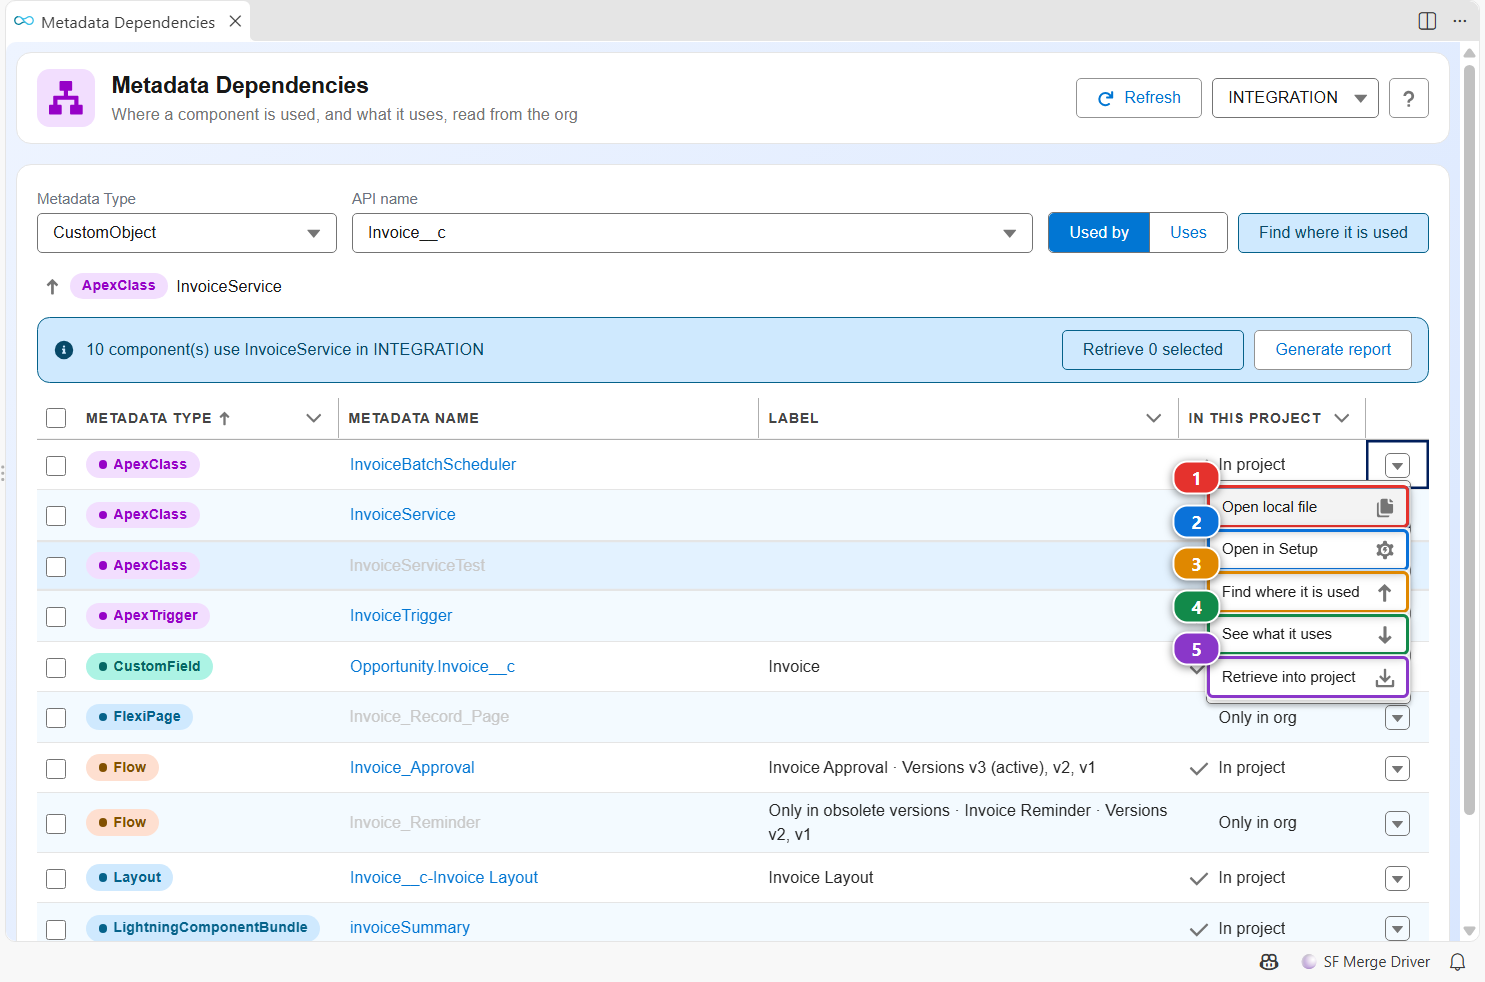Open the InvoiceBatchScheduler link
Viewport: 1485px width, 982px height.
pos(433,465)
